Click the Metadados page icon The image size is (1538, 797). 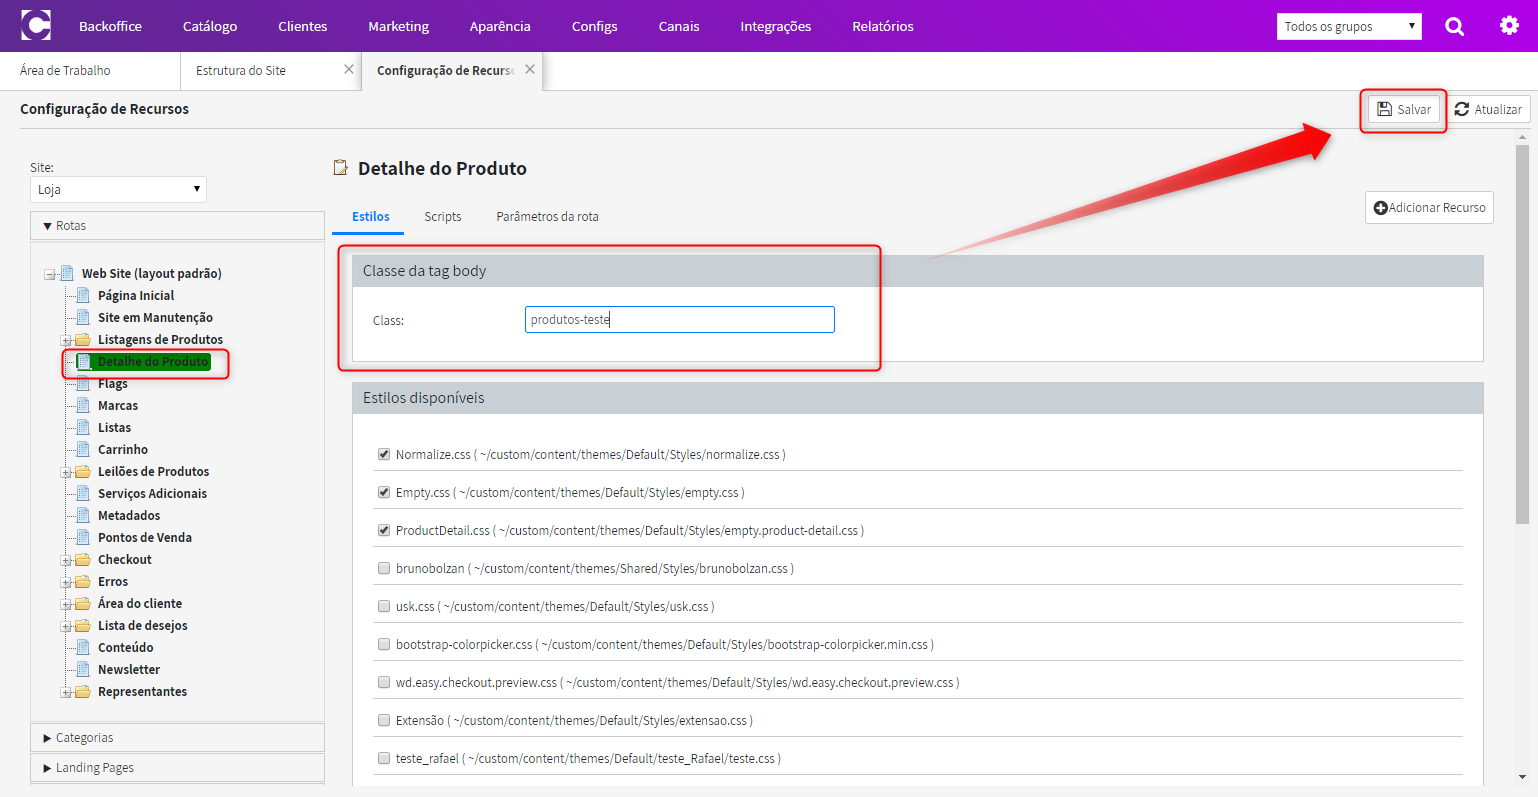pos(84,515)
